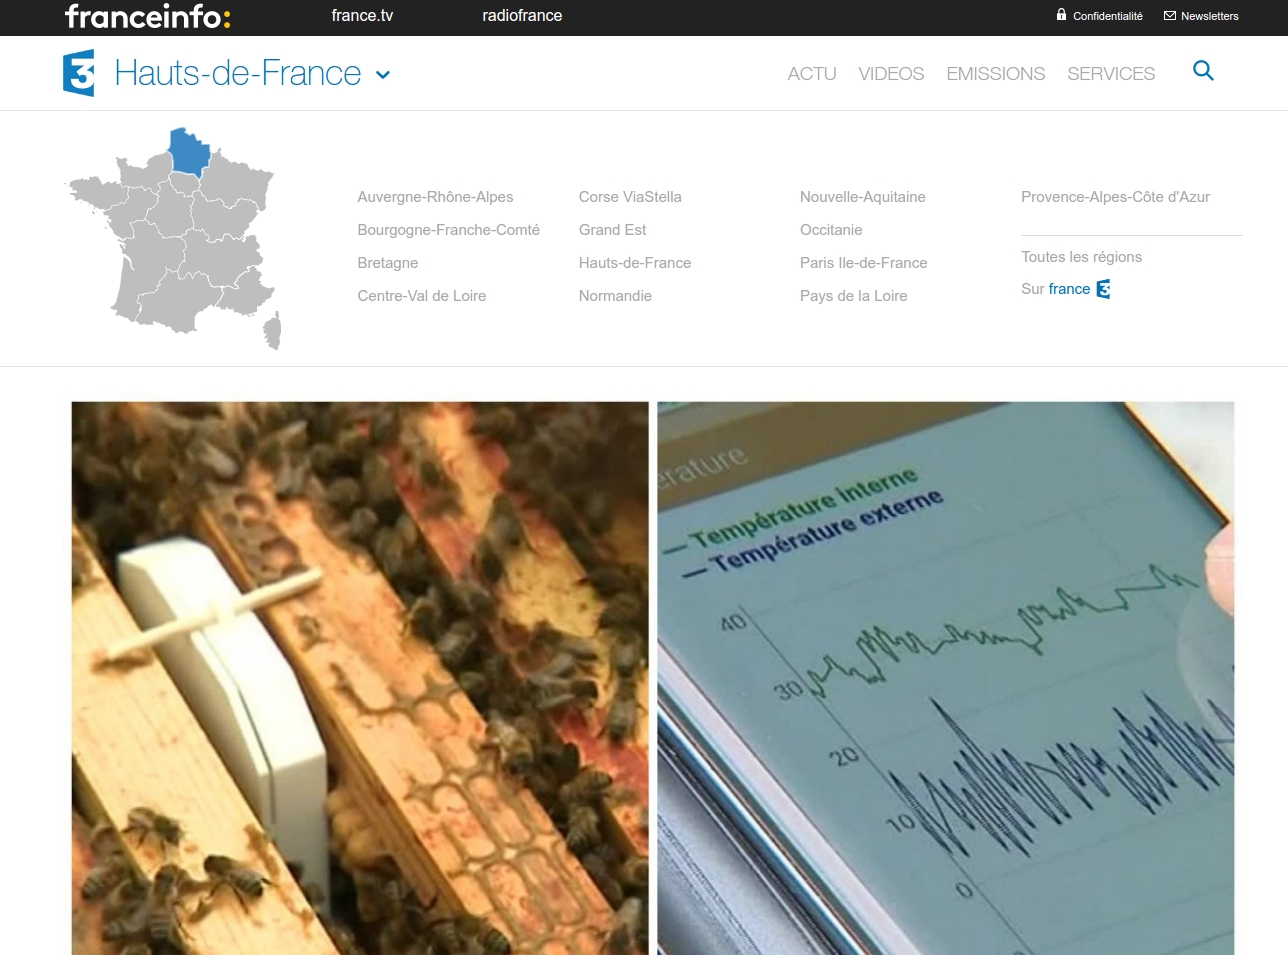Viewport: 1288px width, 955px height.
Task: Select the Bretagne region
Action: coord(388,263)
